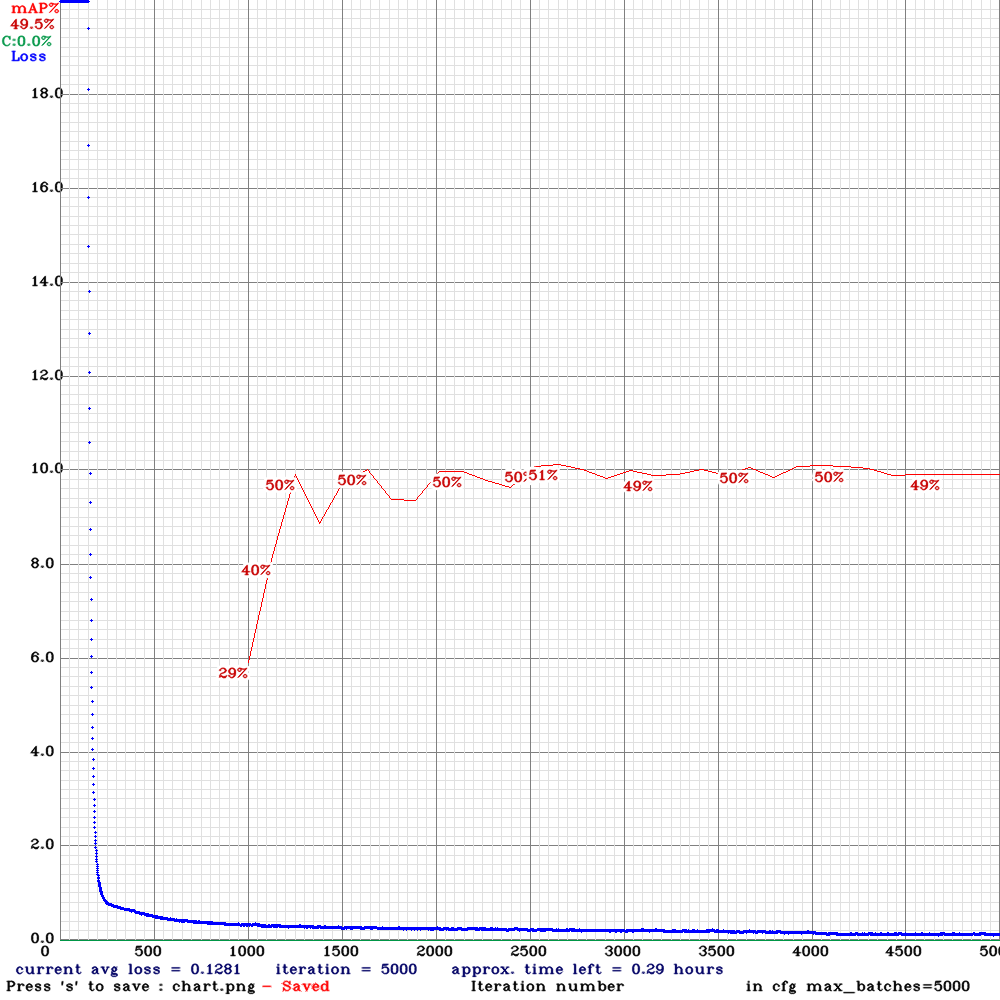The image size is (1000, 1000).
Task: Click the 49% label near iteration 3000
Action: [637, 487]
